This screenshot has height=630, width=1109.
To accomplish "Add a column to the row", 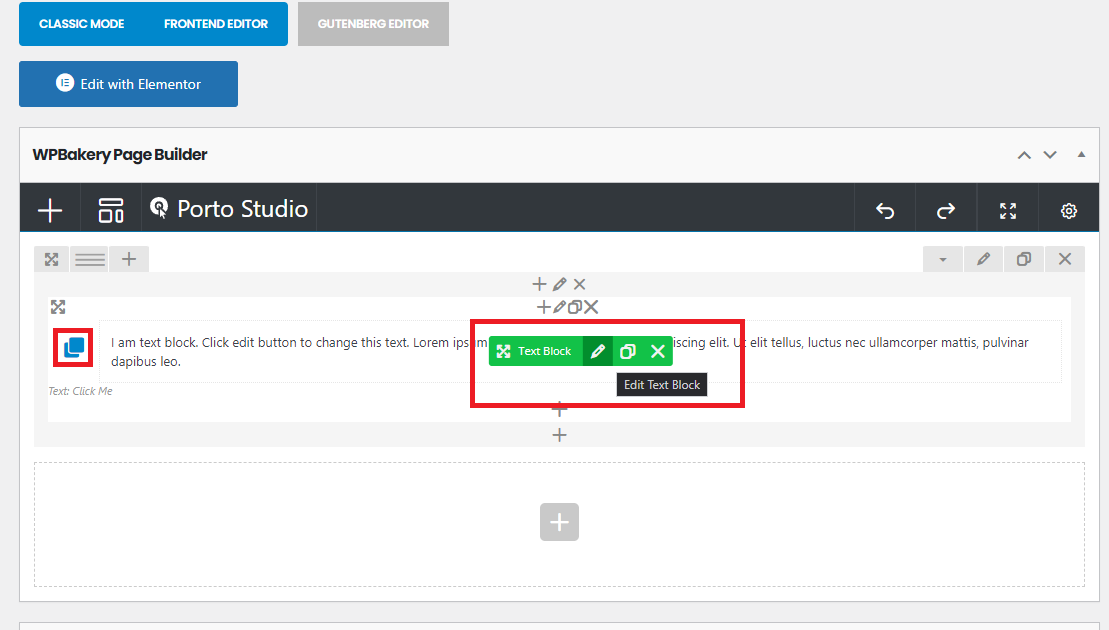I will click(x=129, y=259).
